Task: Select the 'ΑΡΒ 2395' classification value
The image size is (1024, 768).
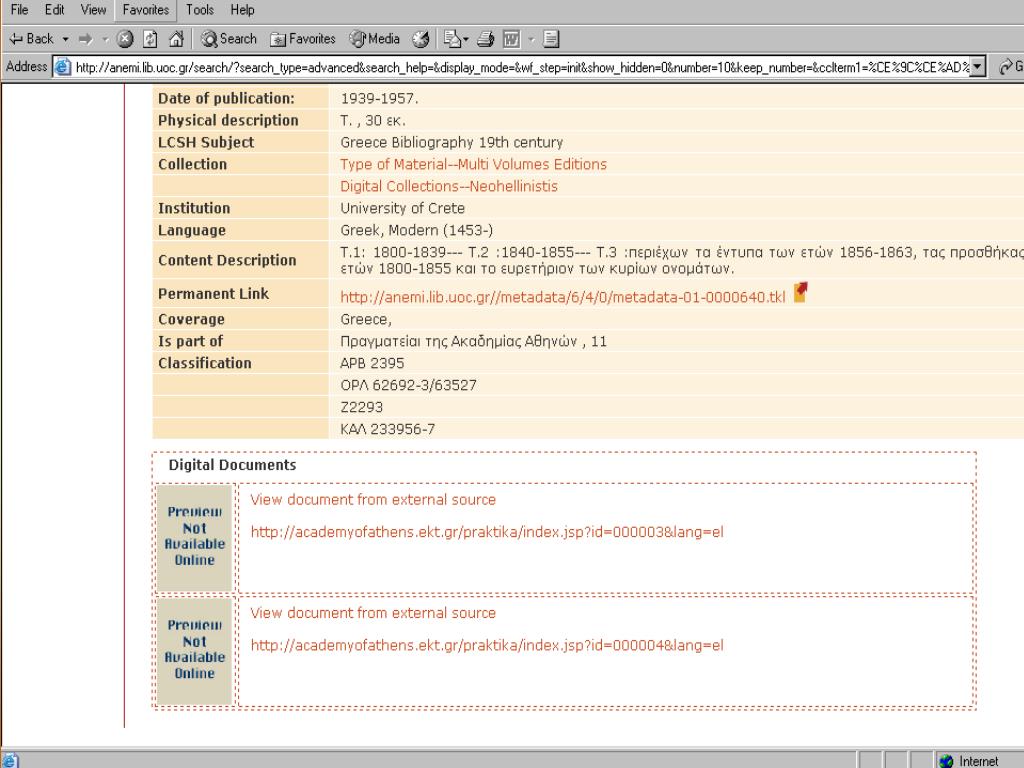Action: [x=372, y=363]
